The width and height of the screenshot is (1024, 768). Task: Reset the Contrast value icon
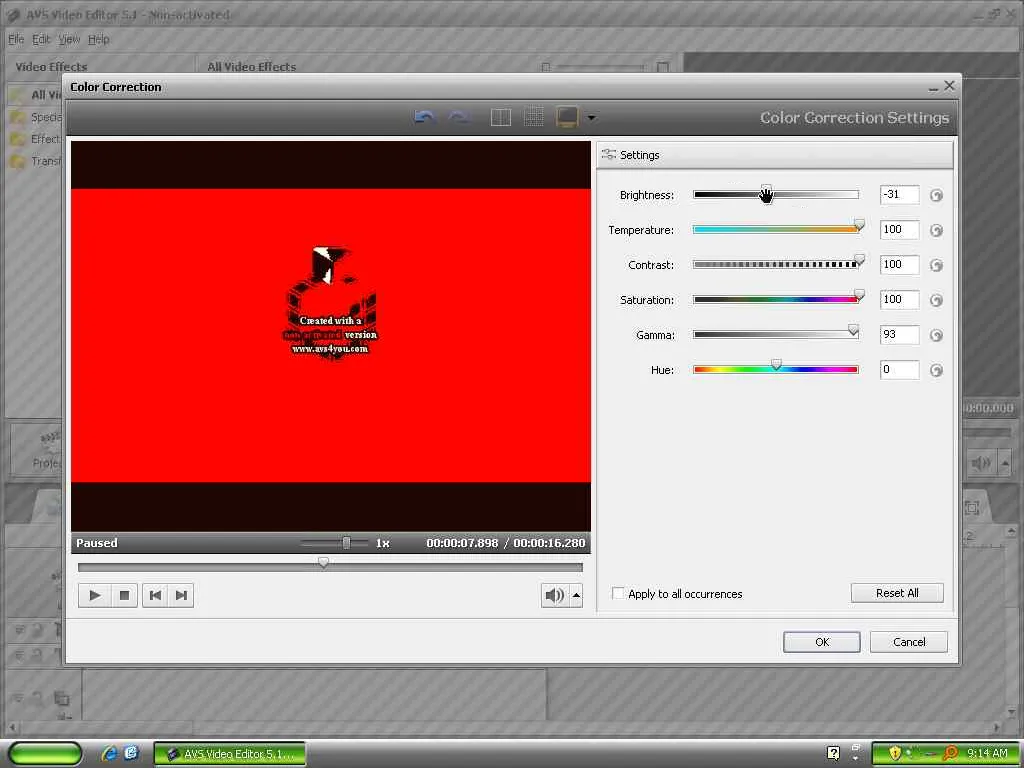936,265
